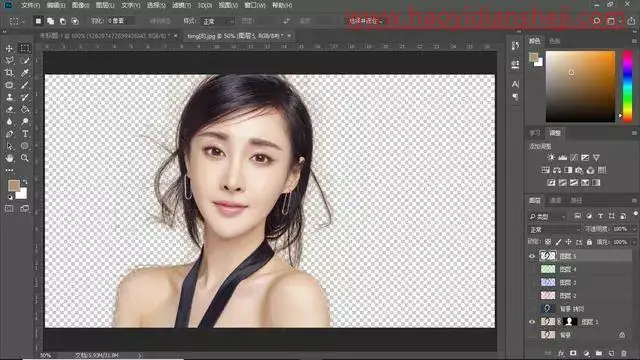This screenshot has width=640, height=360.
Task: Show layer 4 with green thumbnail
Action: tap(532, 269)
